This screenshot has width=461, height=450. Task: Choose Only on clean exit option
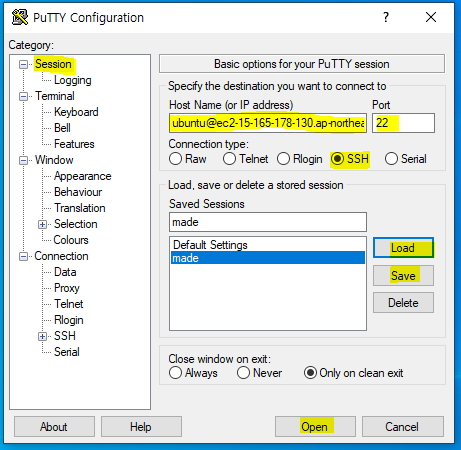354,373
